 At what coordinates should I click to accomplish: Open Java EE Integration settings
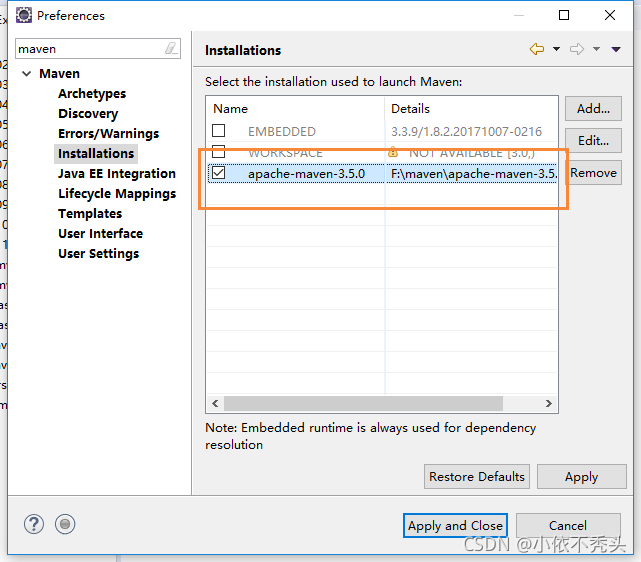[117, 174]
